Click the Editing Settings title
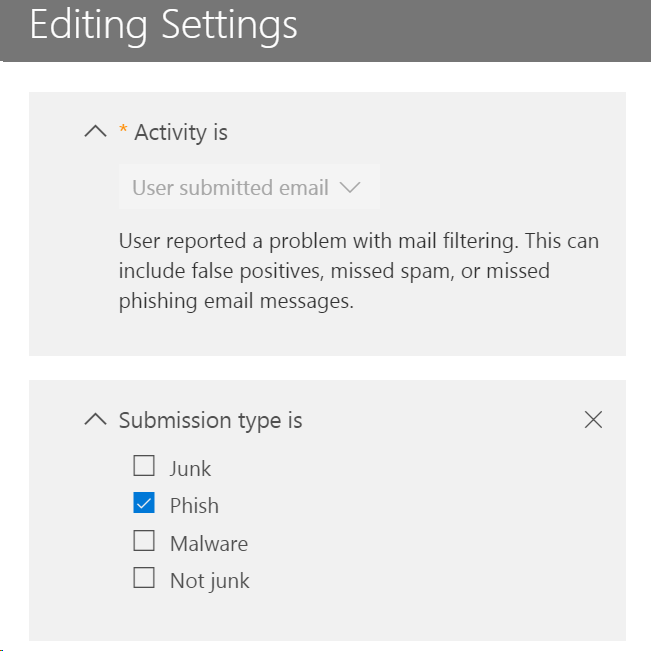Screen dimensions: 651x651 pos(163,26)
